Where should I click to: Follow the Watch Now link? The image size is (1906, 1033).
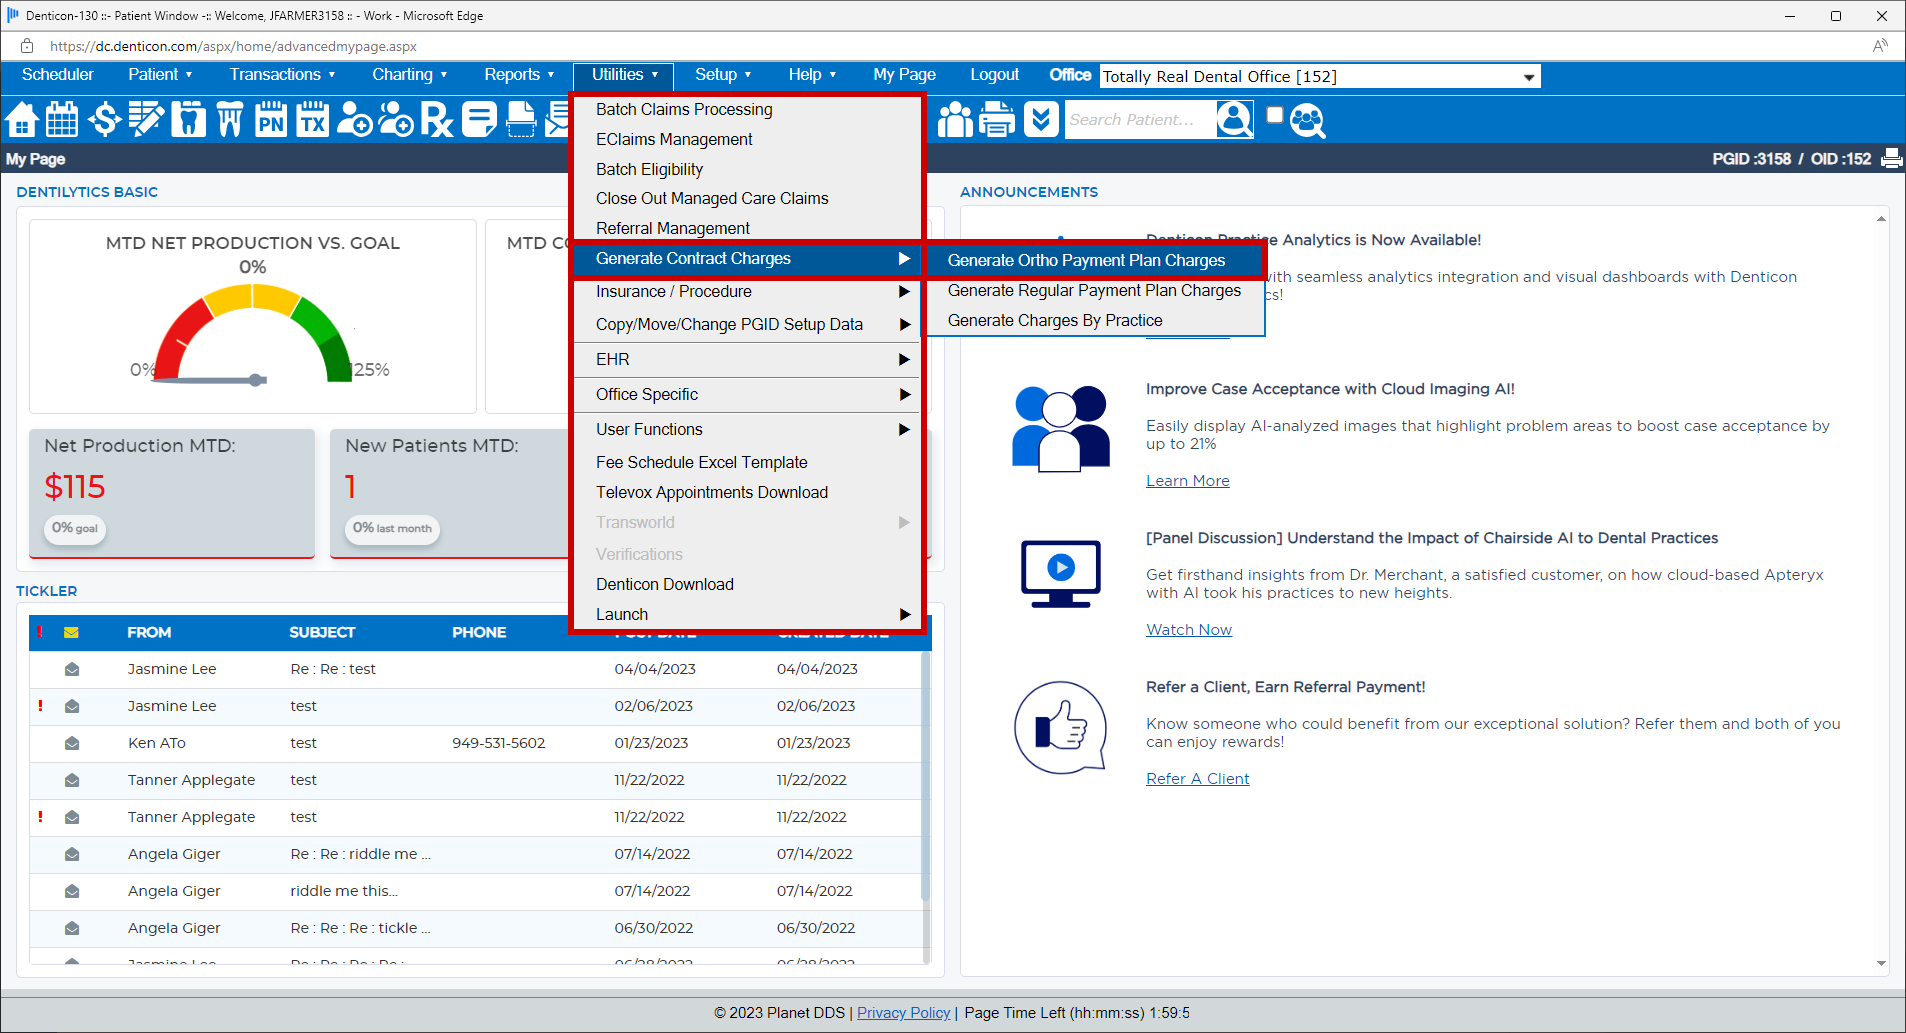(x=1189, y=630)
